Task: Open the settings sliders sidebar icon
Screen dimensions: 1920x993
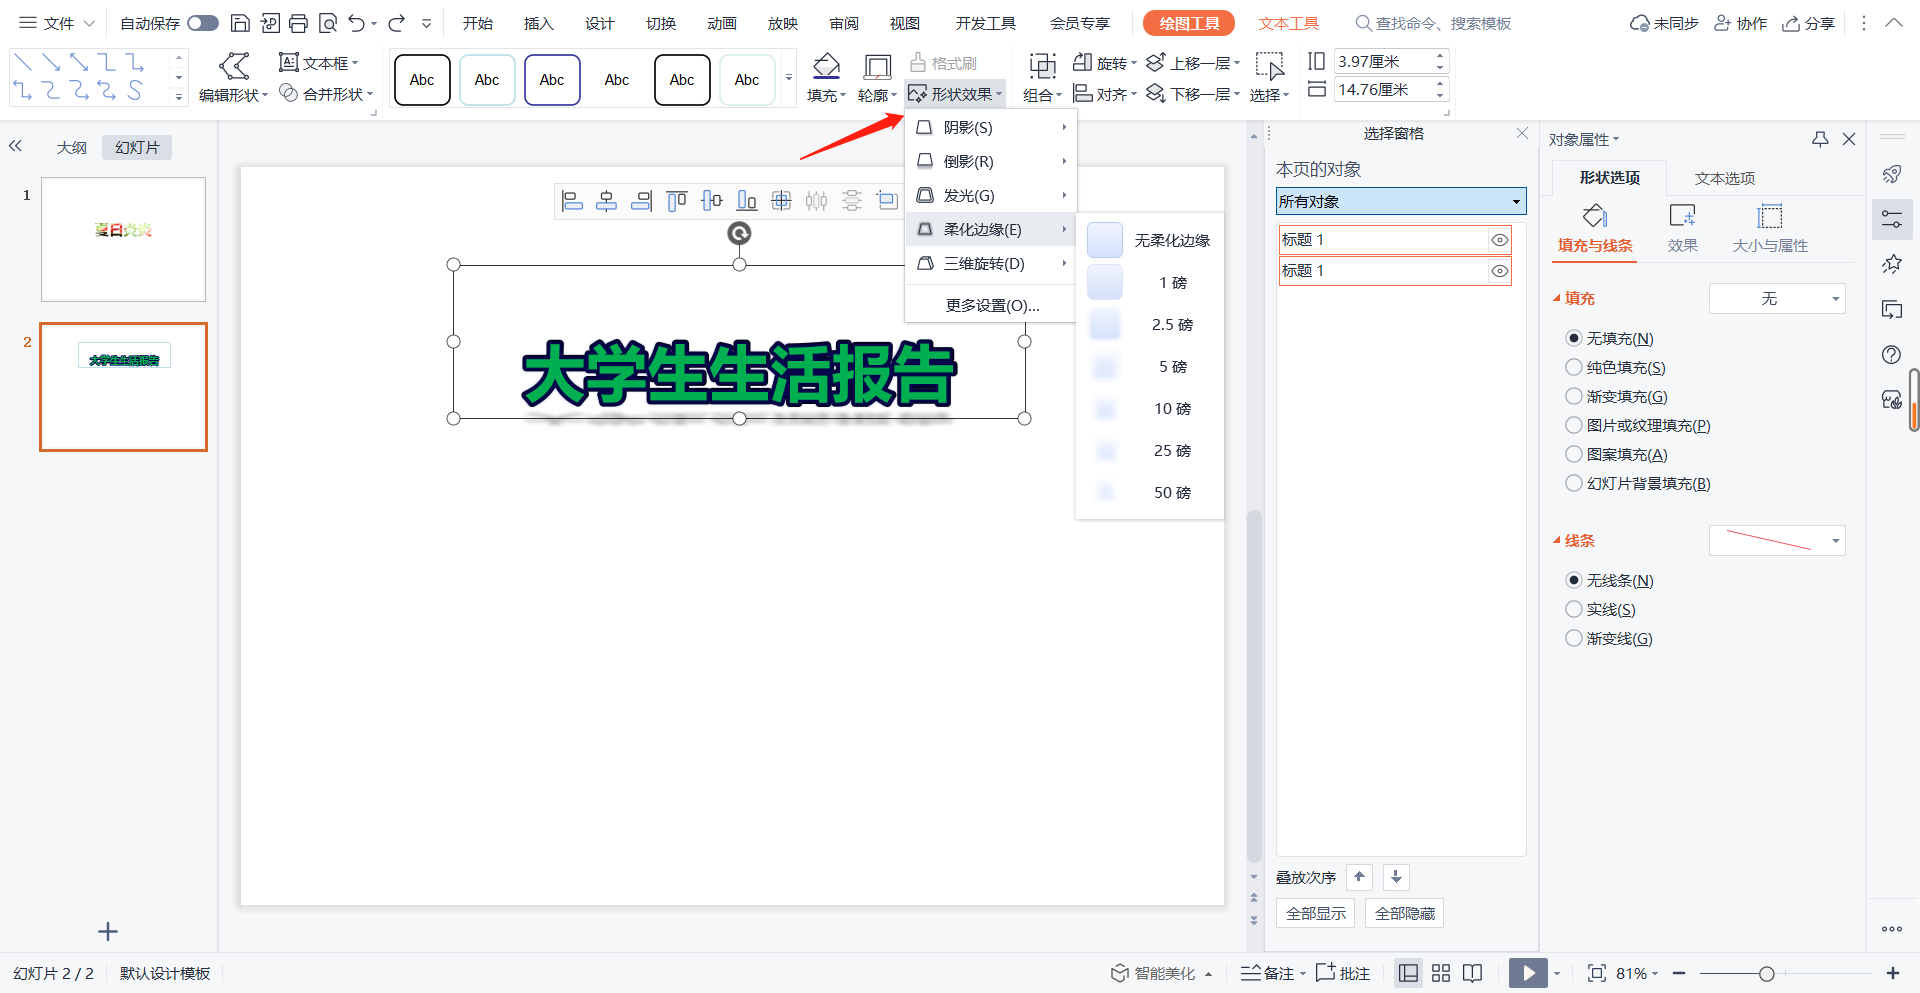Action: (1891, 219)
